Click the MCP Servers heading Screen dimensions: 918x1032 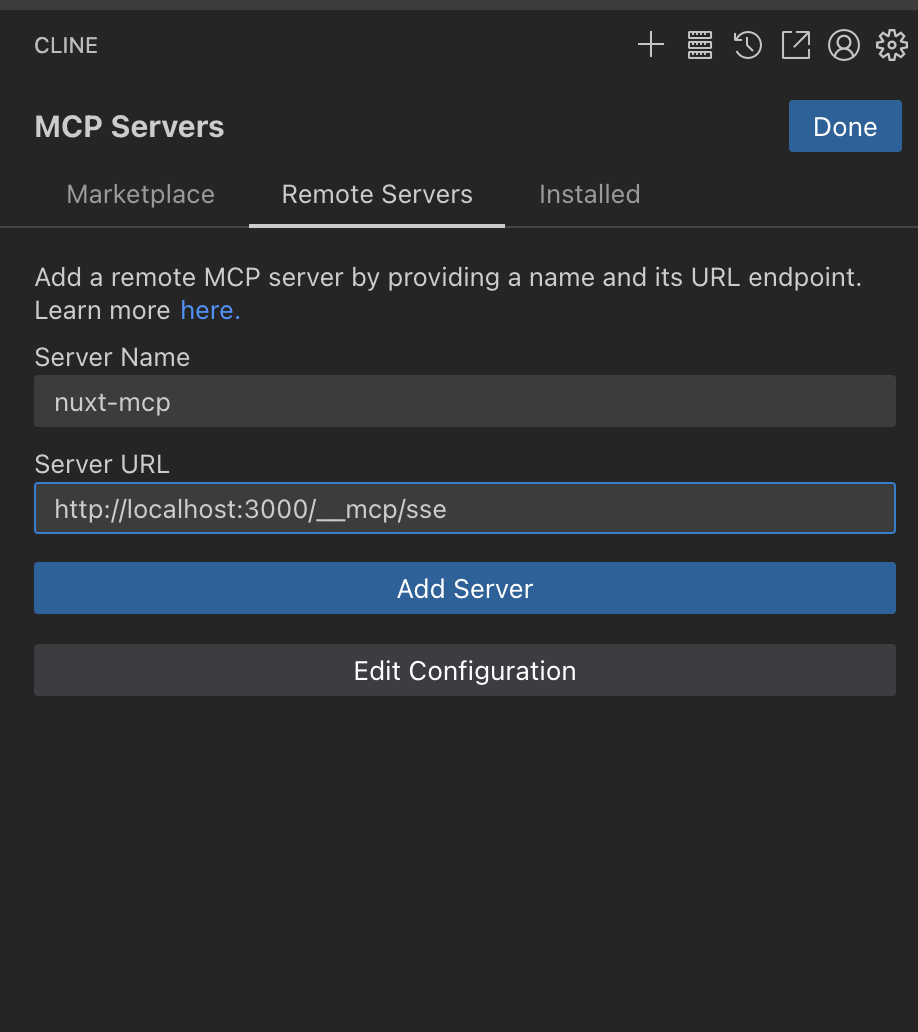[128, 126]
